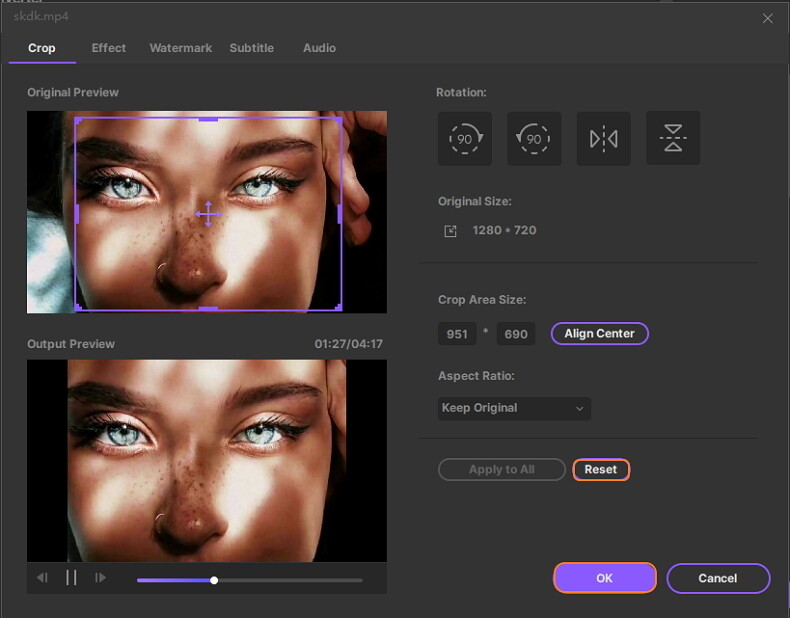Switch to the Effect tab

click(x=109, y=48)
